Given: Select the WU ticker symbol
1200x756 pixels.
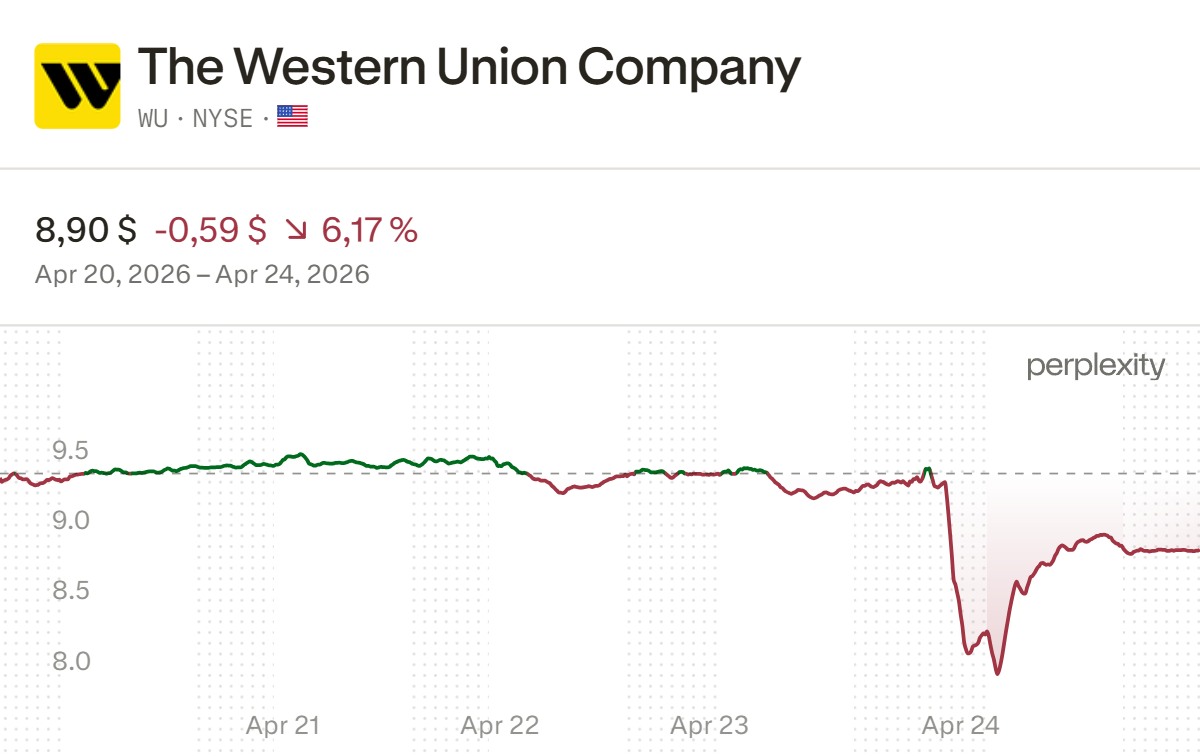Looking at the screenshot, I should tap(152, 118).
